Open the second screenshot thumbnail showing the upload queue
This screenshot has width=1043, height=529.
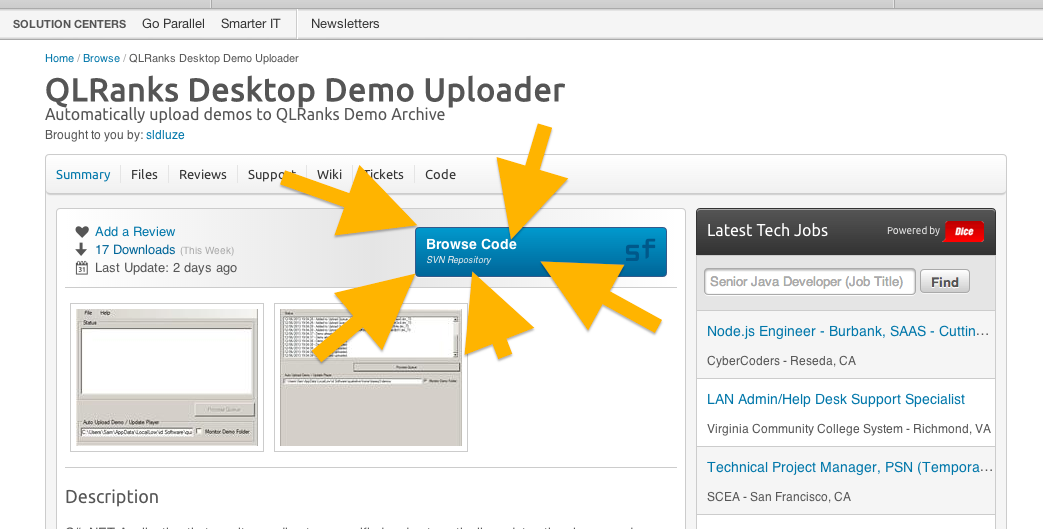pos(371,377)
